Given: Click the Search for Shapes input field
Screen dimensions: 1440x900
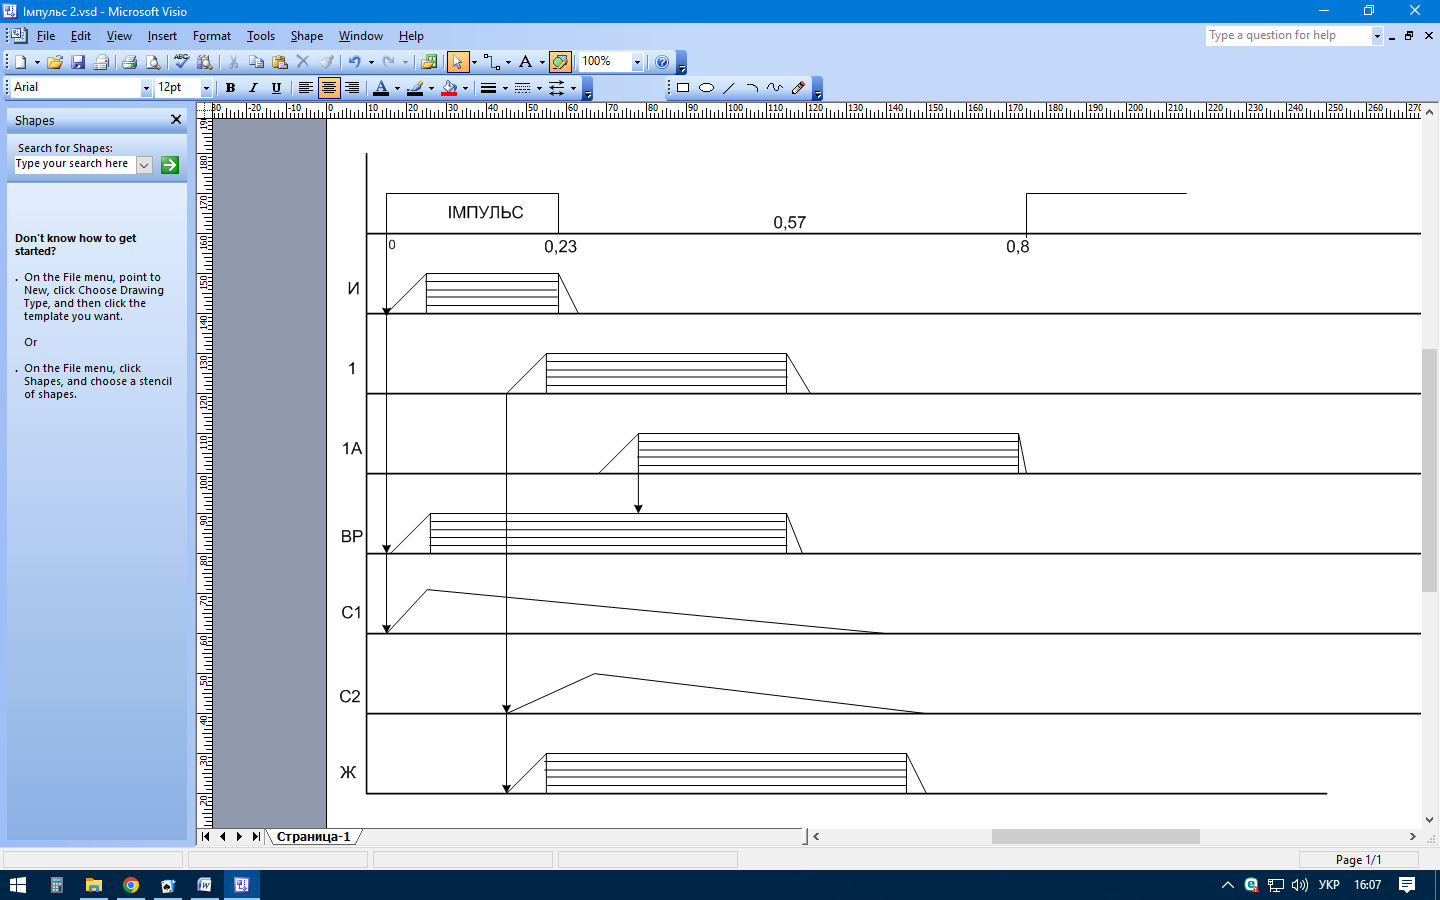Looking at the screenshot, I should click(74, 164).
